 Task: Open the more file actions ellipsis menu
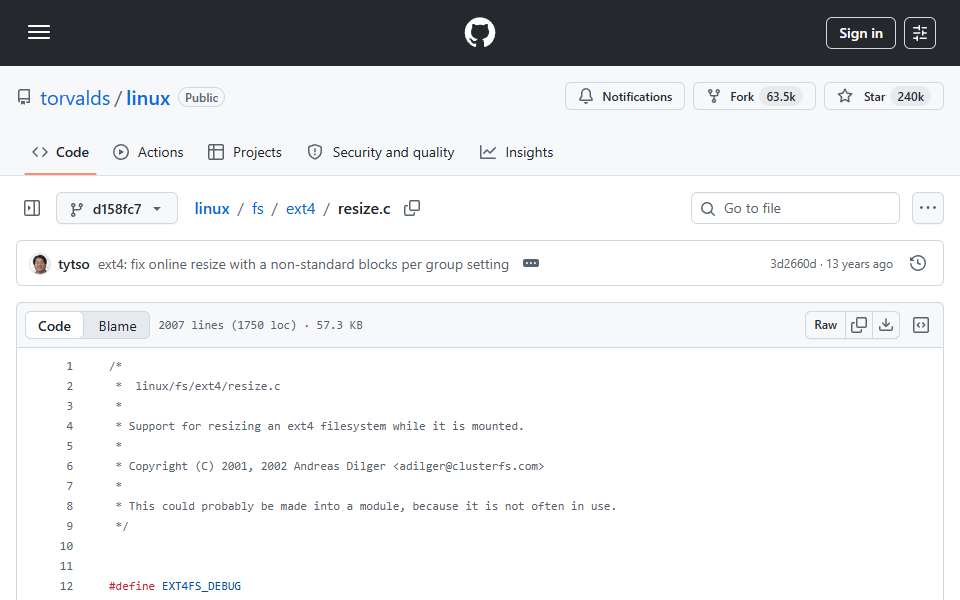[x=928, y=208]
